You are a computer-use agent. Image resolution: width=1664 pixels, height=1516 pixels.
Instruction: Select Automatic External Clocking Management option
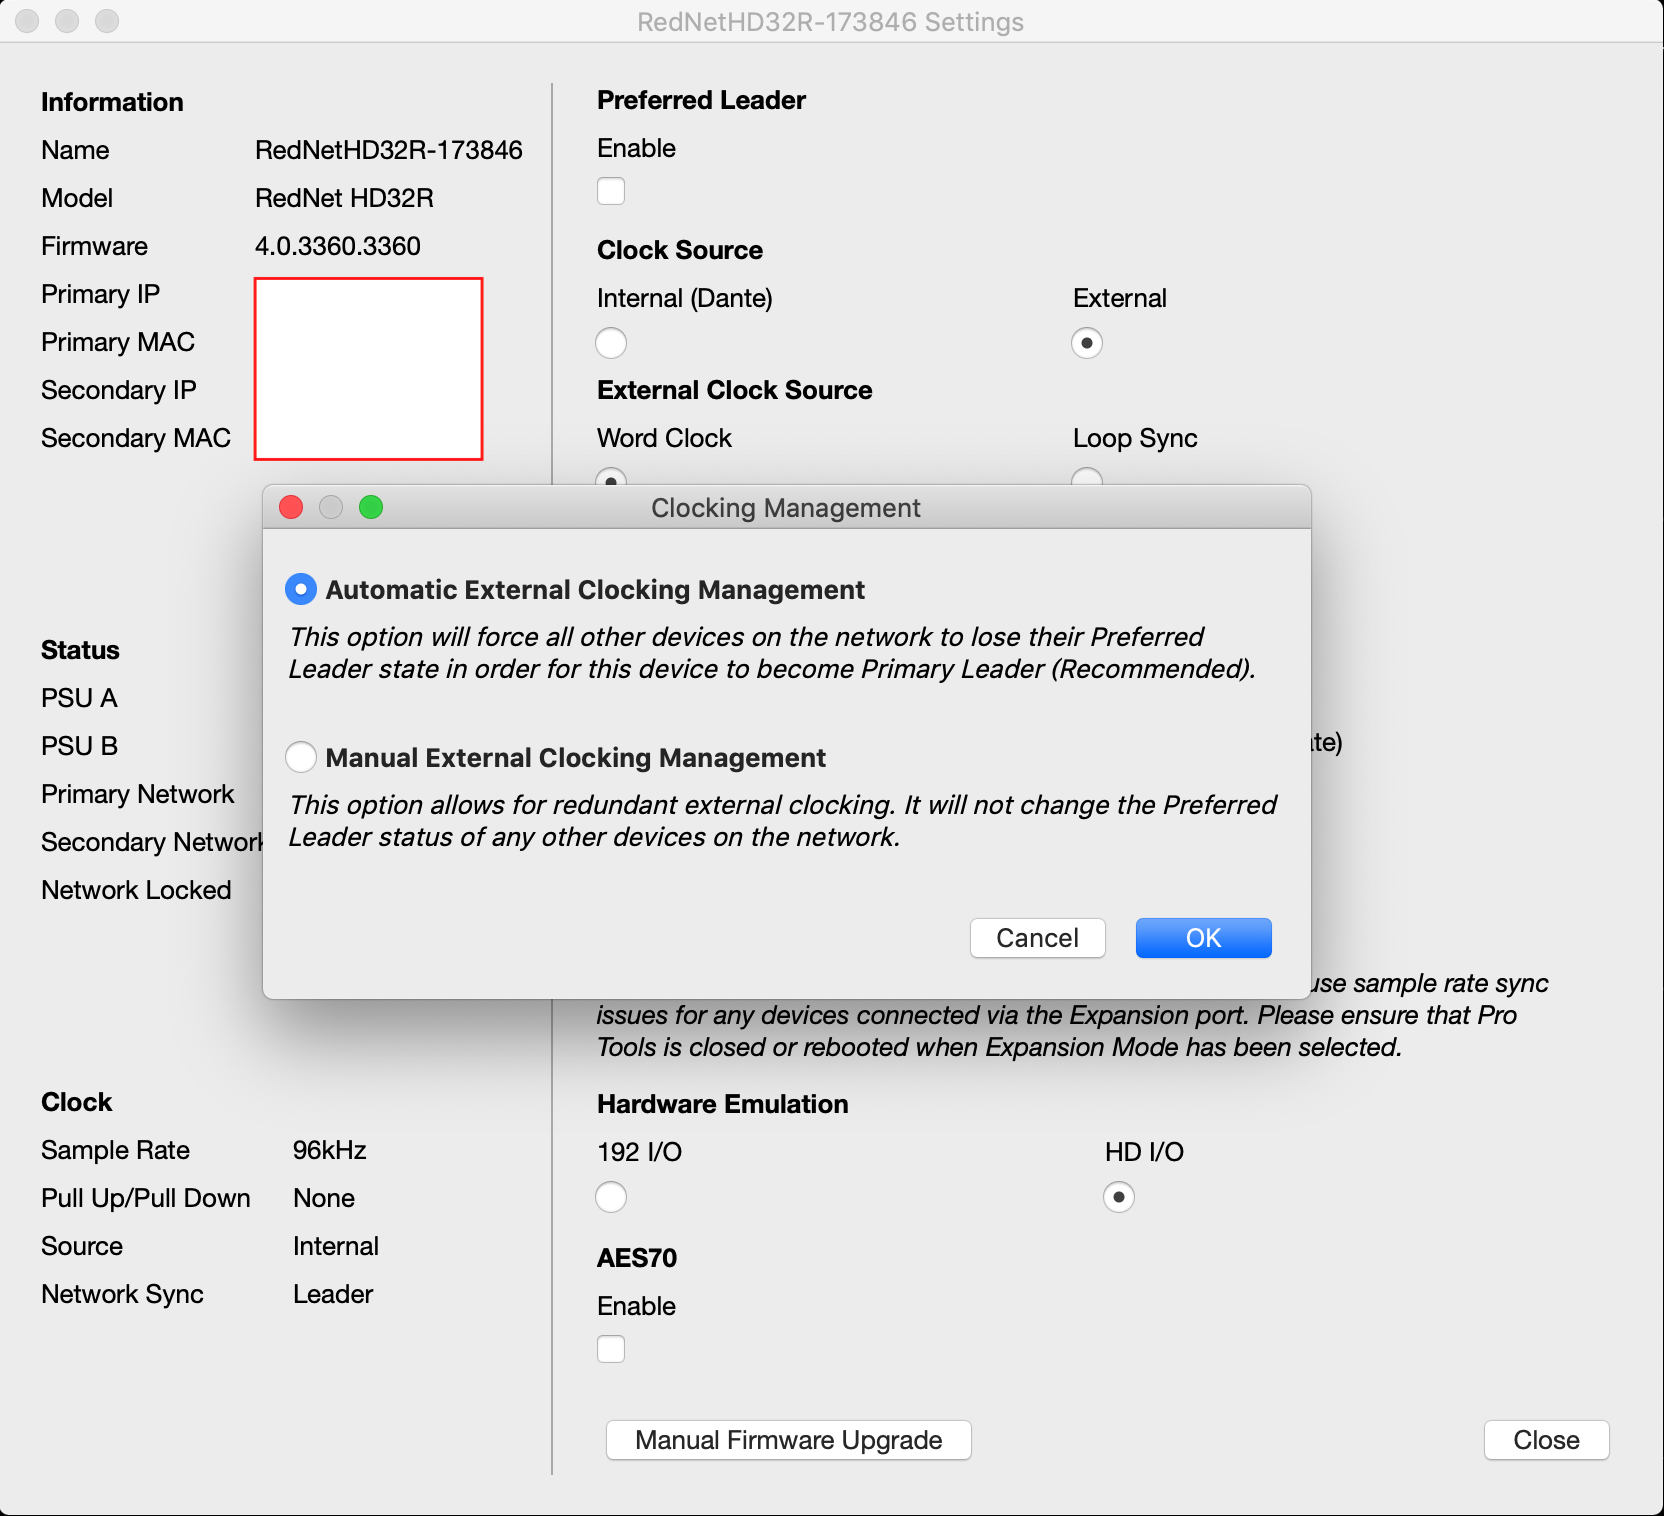pos(300,589)
